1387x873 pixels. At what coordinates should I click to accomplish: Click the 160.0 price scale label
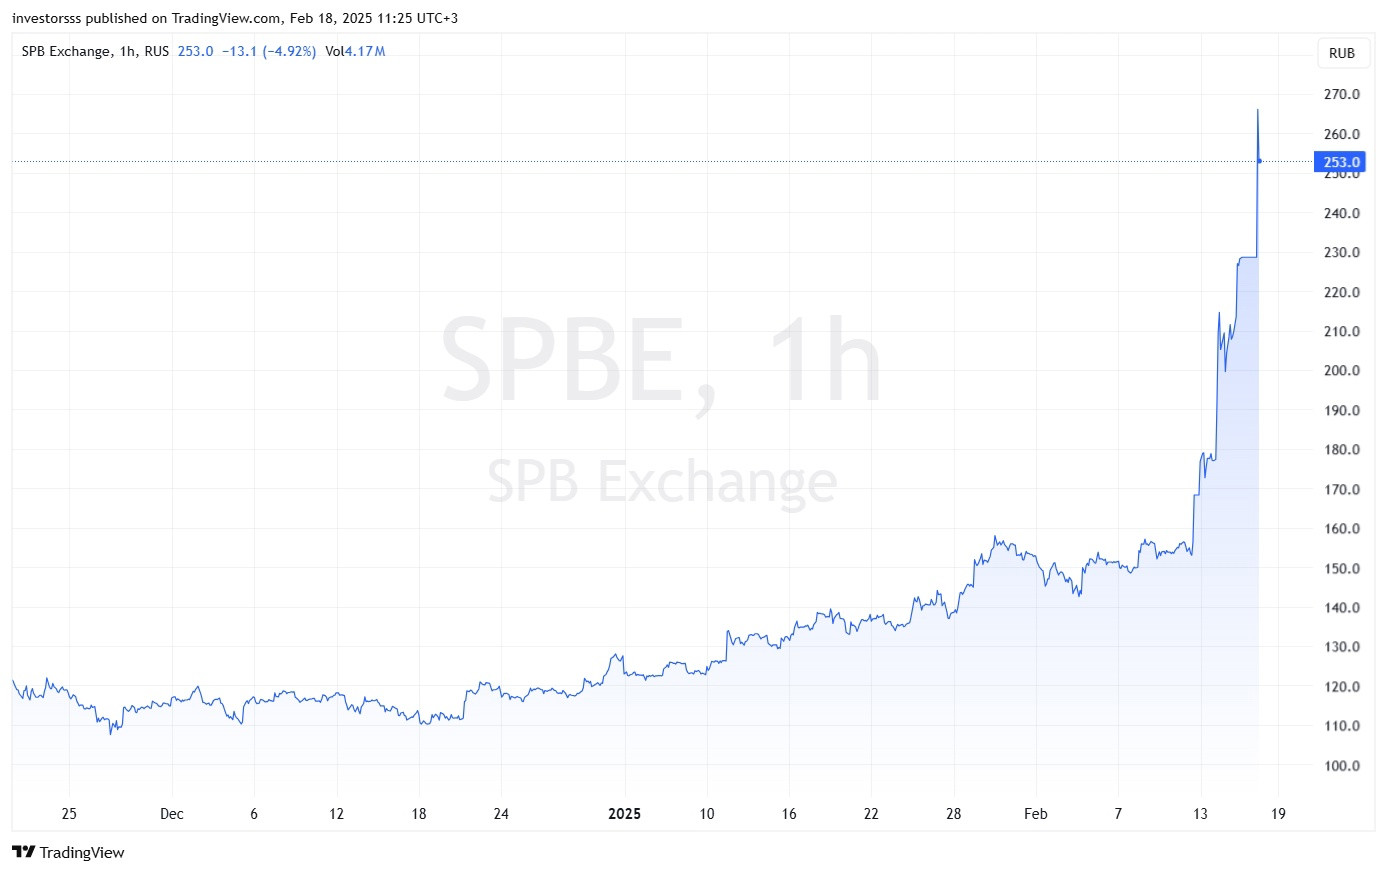click(x=1341, y=529)
